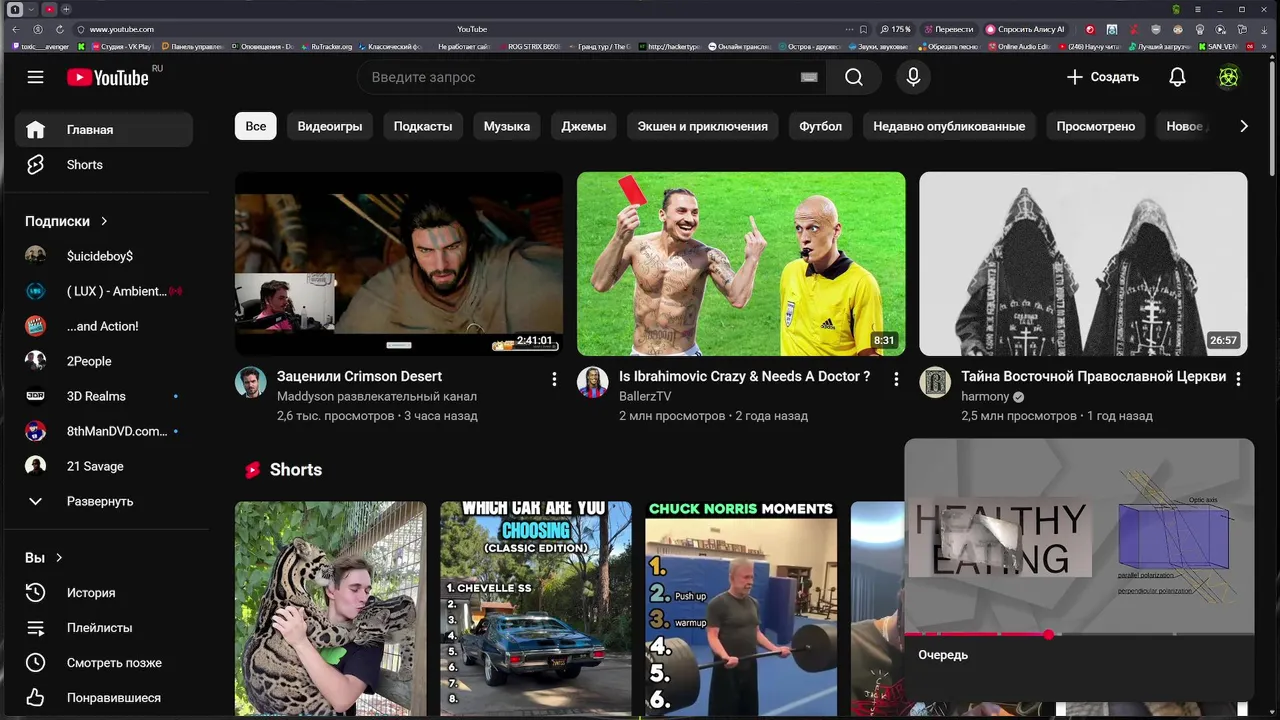Open Очередь in the miniplayer
This screenshot has height=720, width=1280.
(943, 655)
